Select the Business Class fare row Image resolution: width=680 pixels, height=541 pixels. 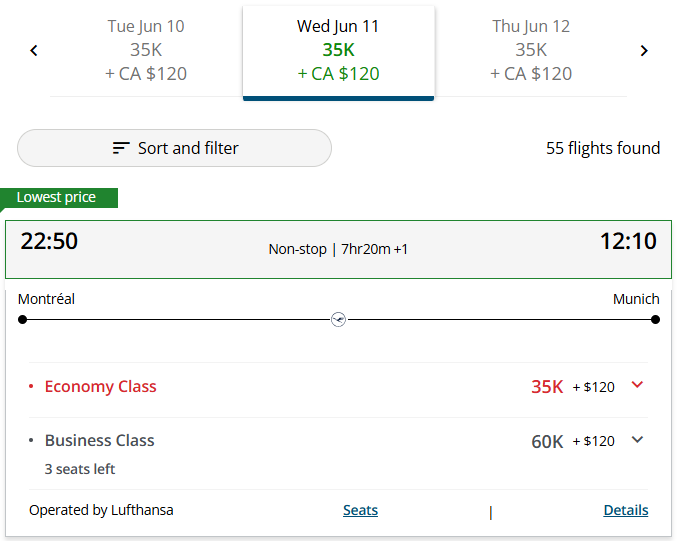338,453
